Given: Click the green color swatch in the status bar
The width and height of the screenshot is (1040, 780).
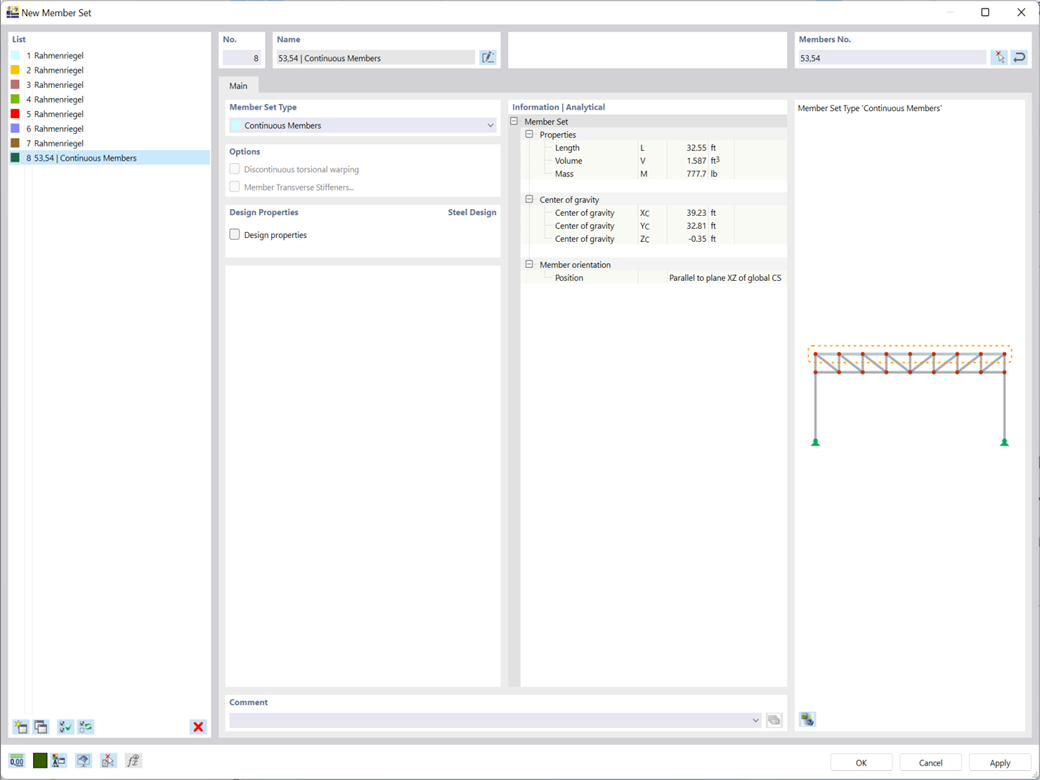Looking at the screenshot, I should pyautogui.click(x=38, y=761).
